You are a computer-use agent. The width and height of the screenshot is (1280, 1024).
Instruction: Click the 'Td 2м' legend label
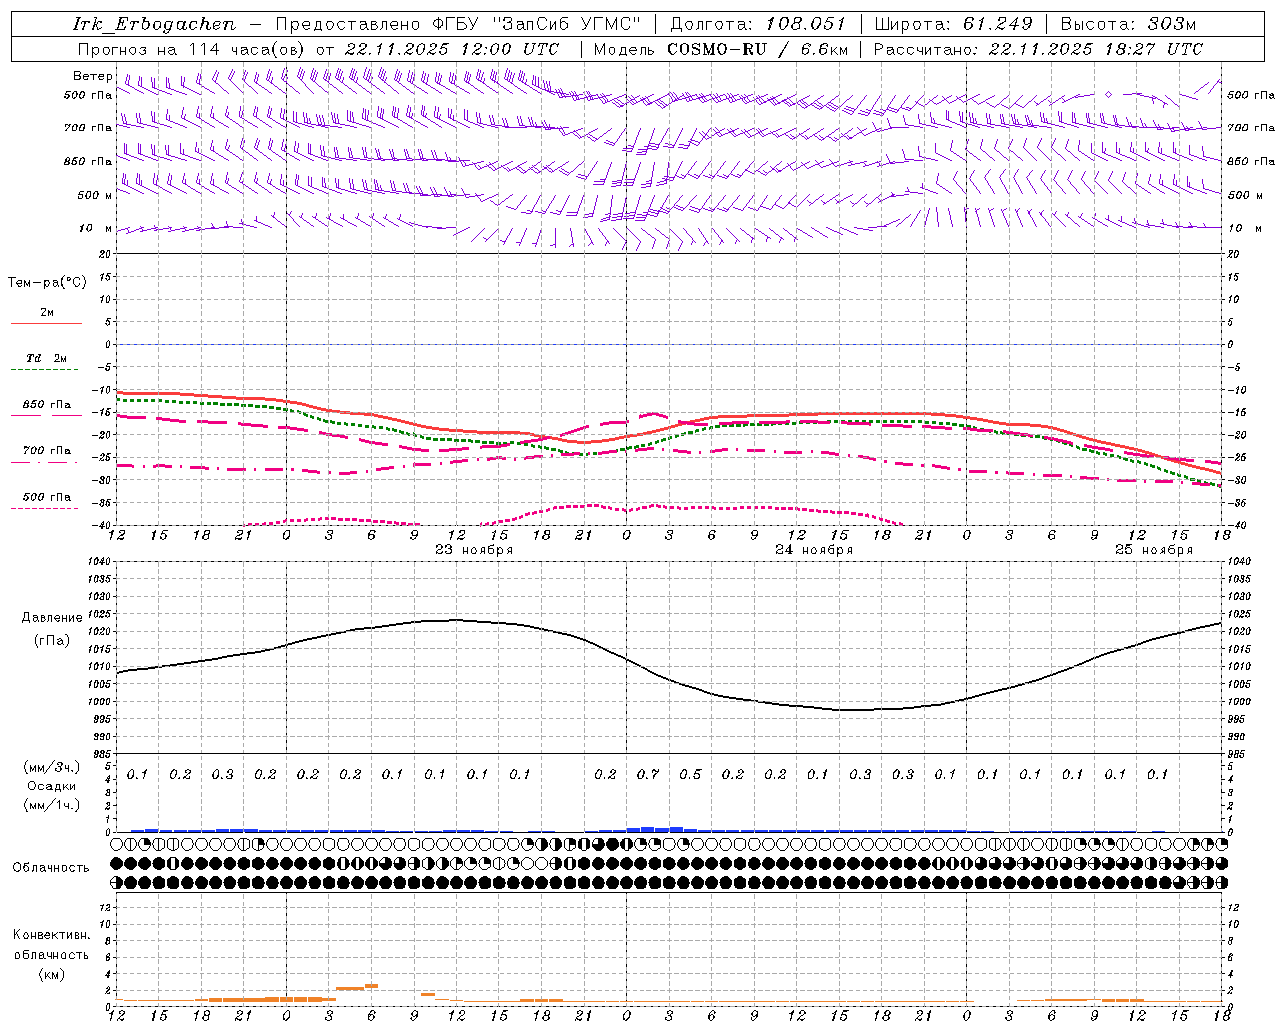click(x=47, y=358)
